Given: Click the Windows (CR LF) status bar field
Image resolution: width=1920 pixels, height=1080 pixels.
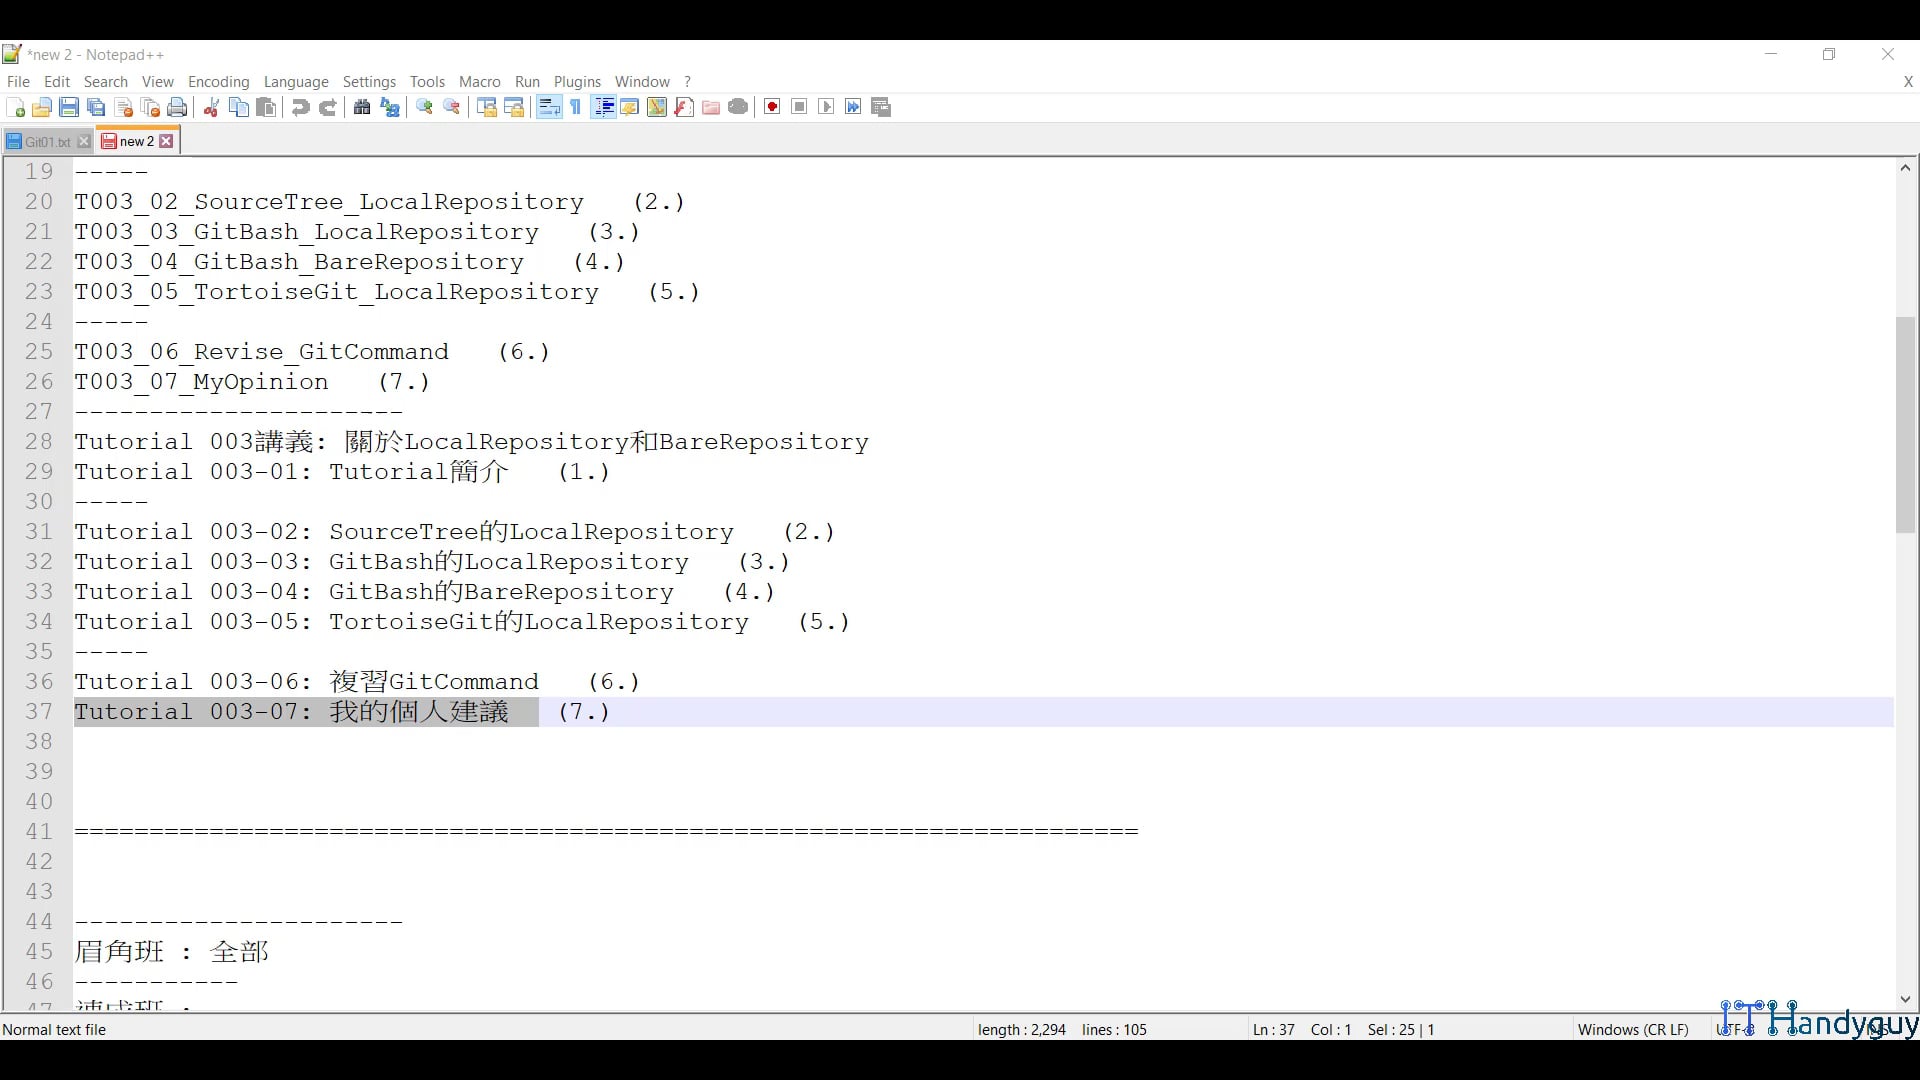Looking at the screenshot, I should (1632, 1029).
